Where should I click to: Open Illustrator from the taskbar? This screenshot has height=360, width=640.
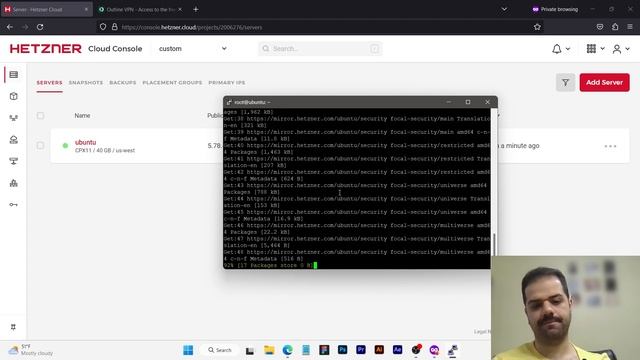(x=379, y=350)
